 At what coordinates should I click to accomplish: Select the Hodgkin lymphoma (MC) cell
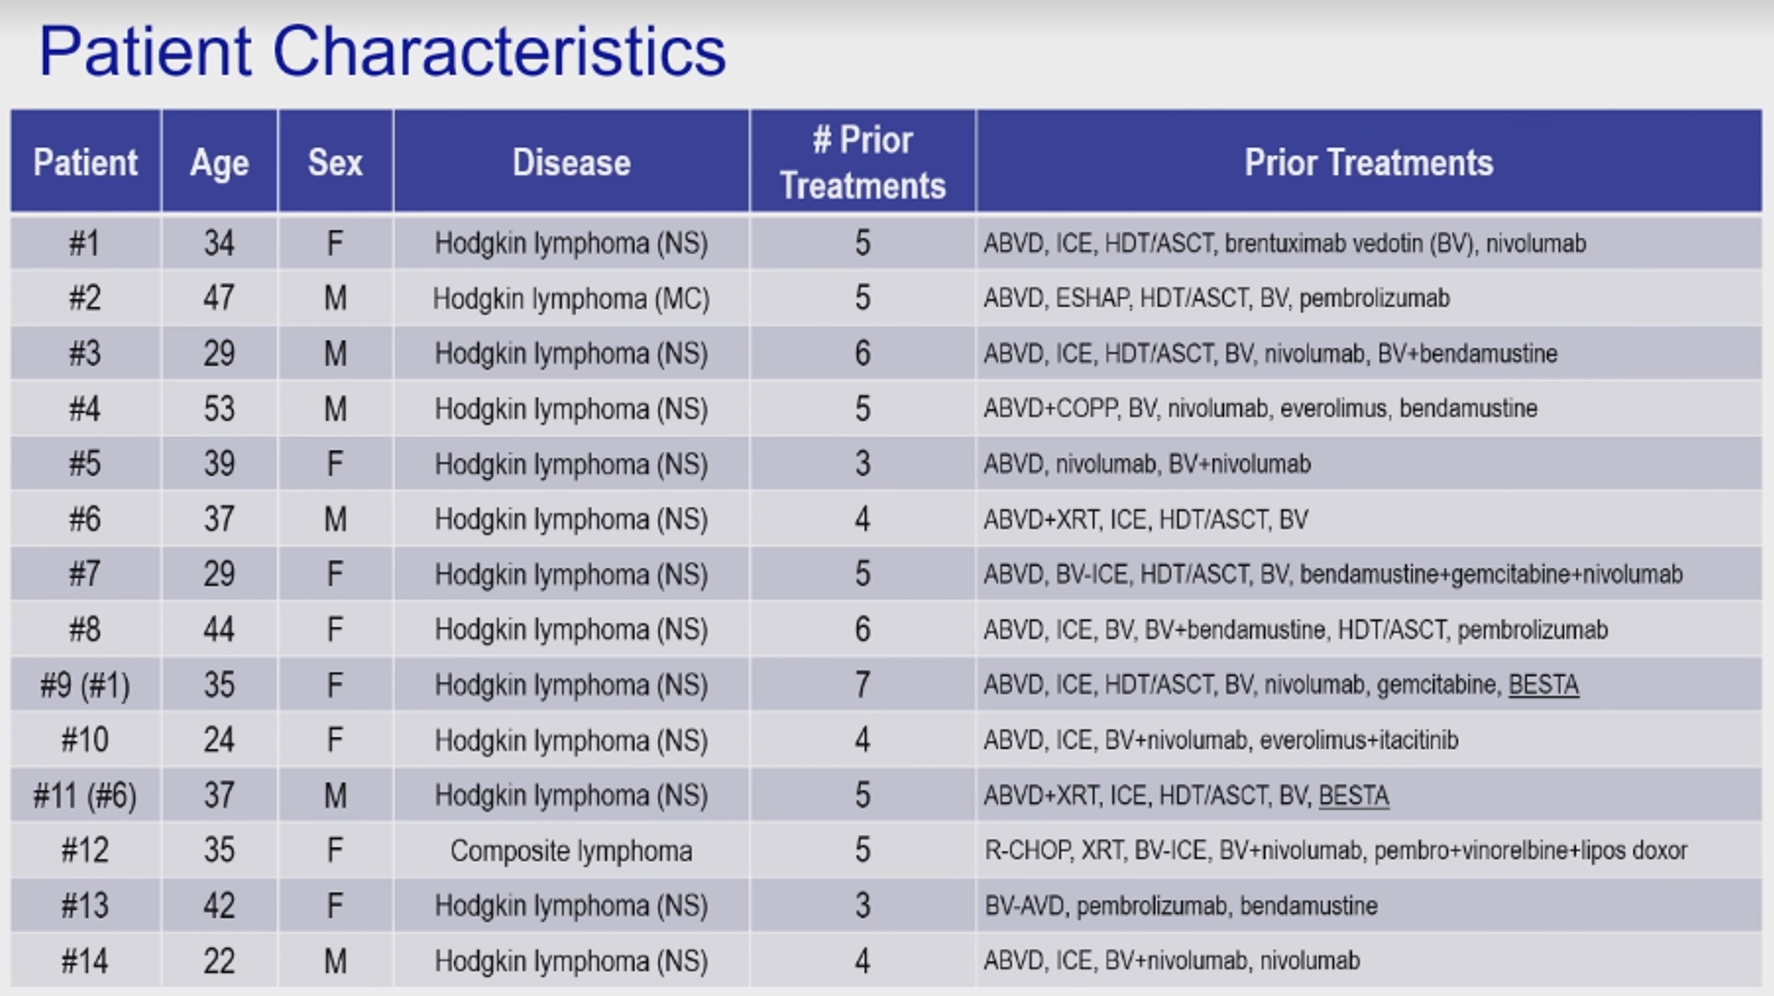(571, 298)
